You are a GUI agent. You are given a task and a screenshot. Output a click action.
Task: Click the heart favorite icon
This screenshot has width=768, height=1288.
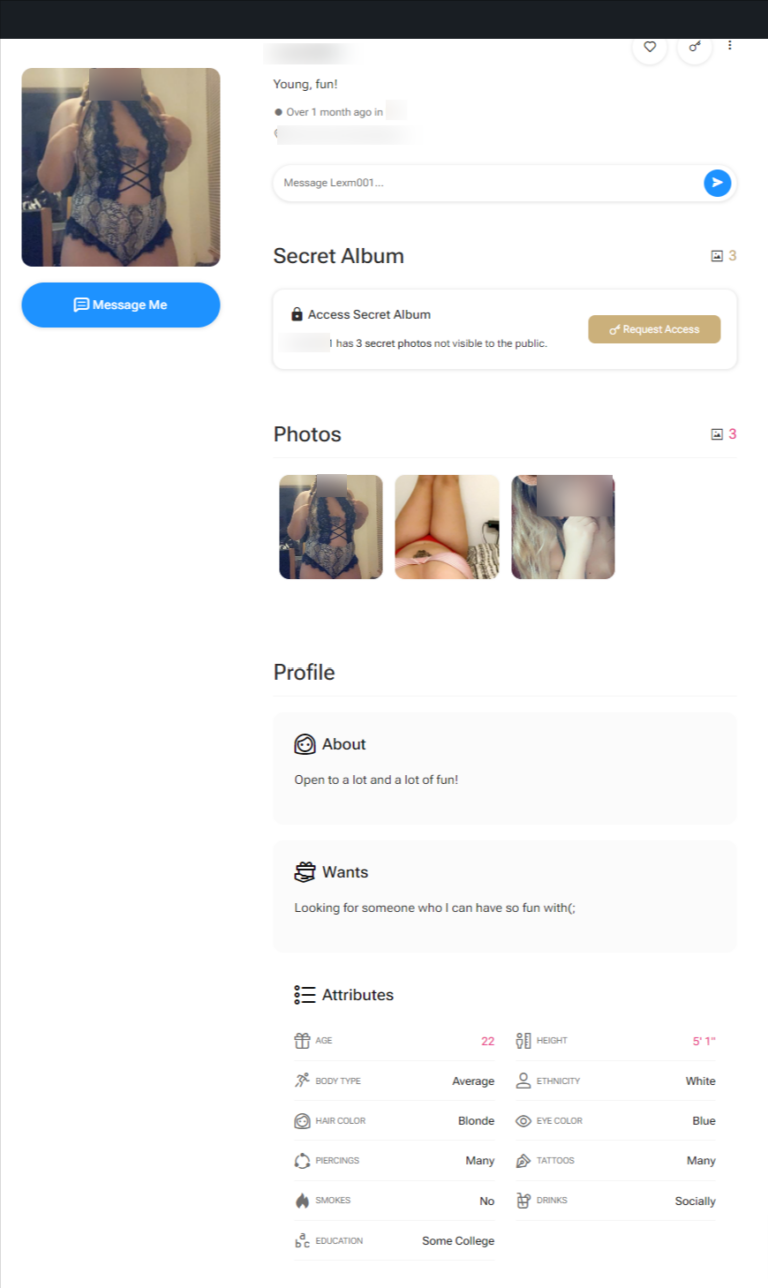coord(649,47)
